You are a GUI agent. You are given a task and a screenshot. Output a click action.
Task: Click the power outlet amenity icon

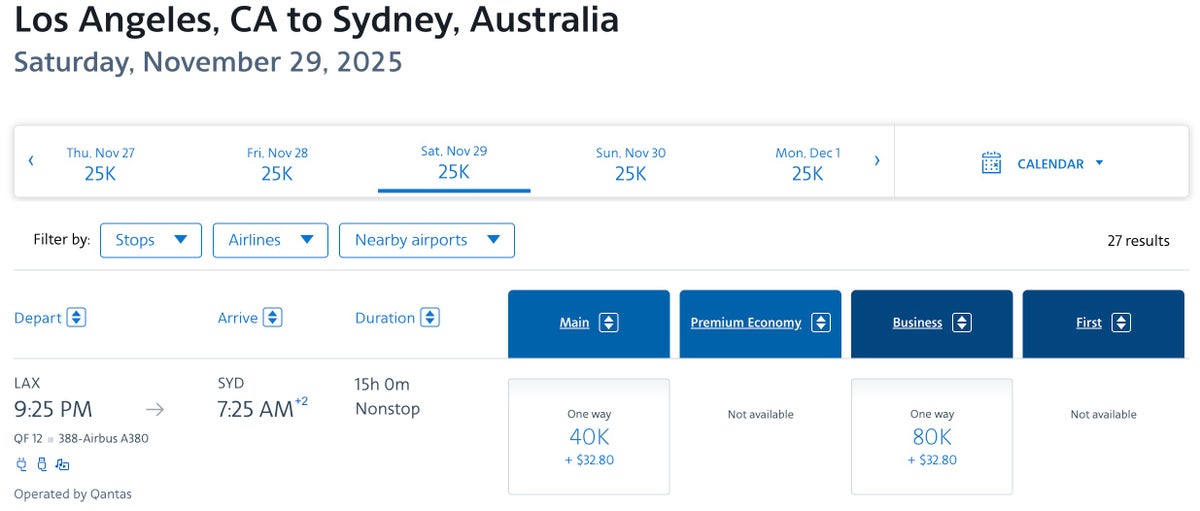pyautogui.click(x=21, y=464)
